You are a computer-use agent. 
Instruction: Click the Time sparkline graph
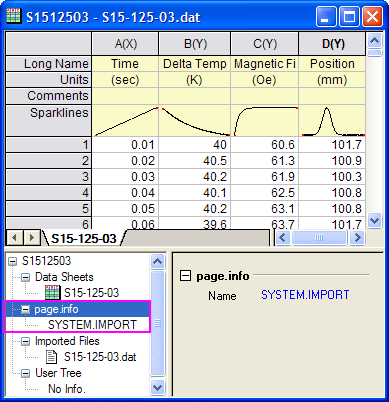point(125,121)
